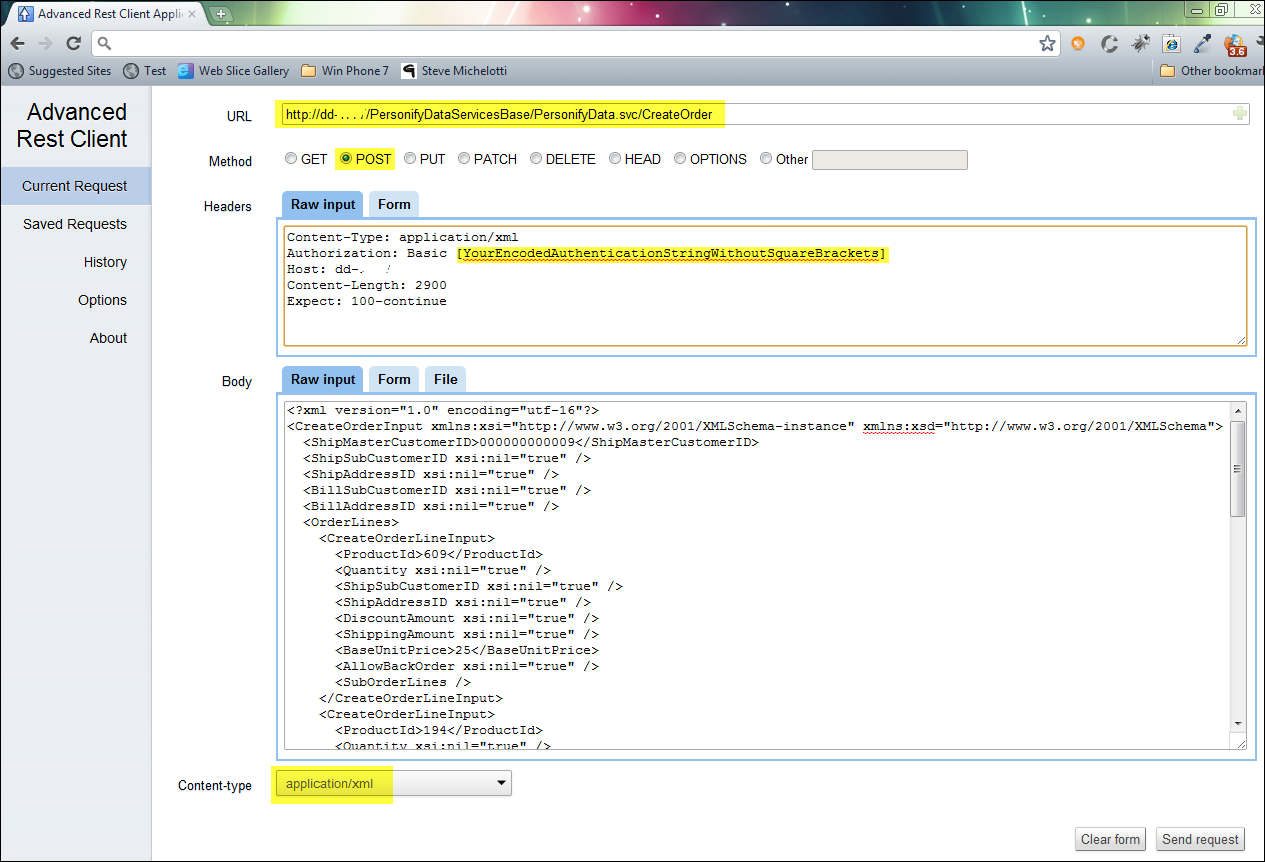Select the Other method radio button

(766, 159)
